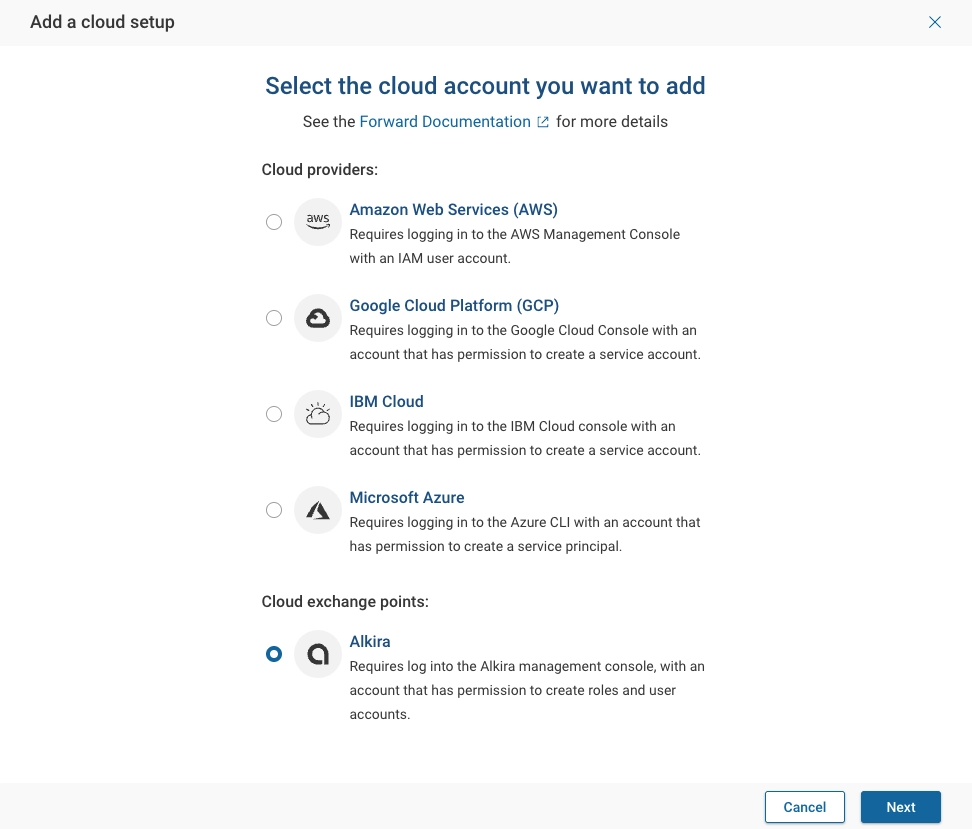This screenshot has height=829, width=972.
Task: Click the 'Cloud exchange points:' heading text
Action: click(345, 602)
